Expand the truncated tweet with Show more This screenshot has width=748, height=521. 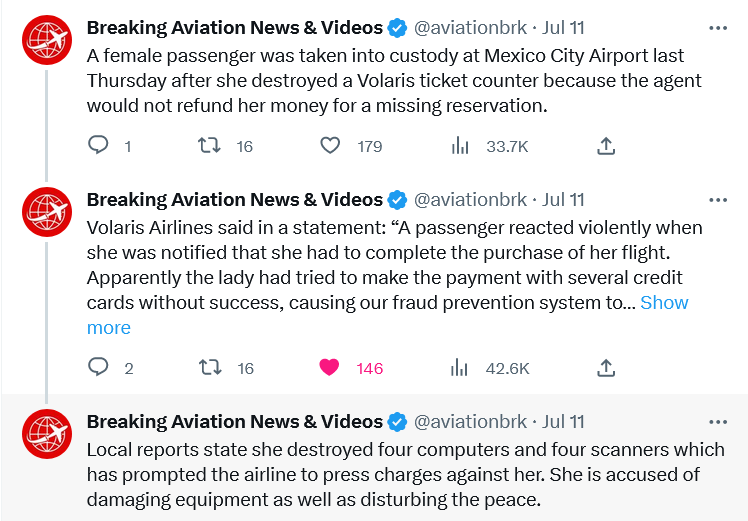coord(664,302)
